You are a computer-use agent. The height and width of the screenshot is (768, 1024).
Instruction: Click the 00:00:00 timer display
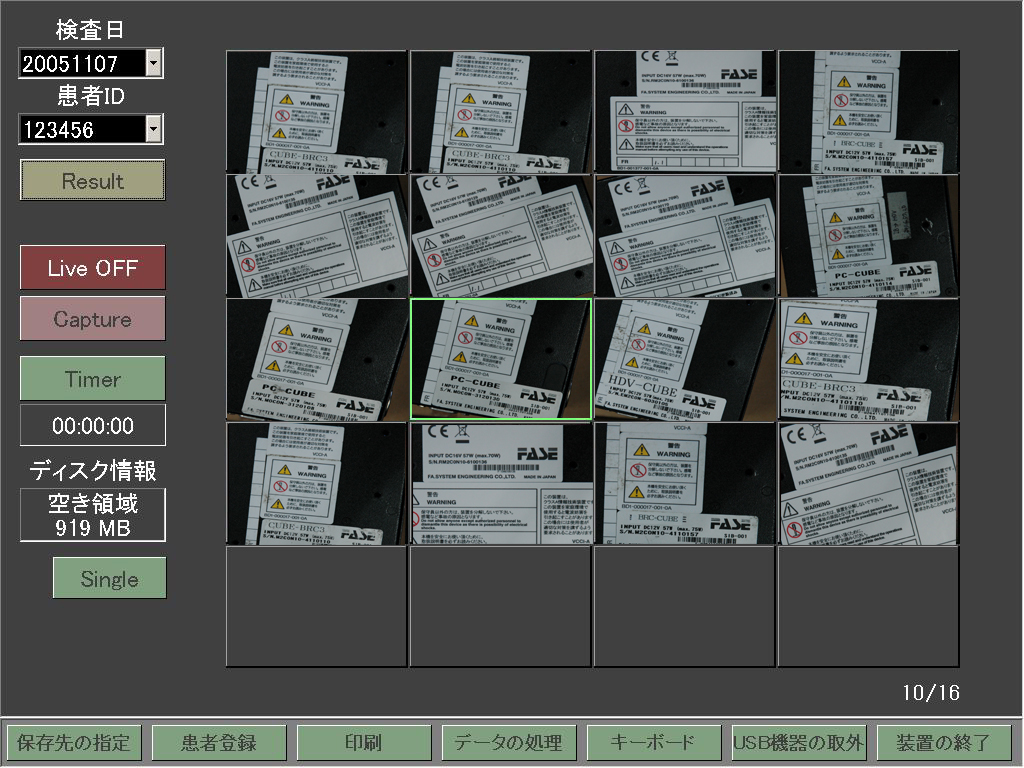tap(93, 425)
